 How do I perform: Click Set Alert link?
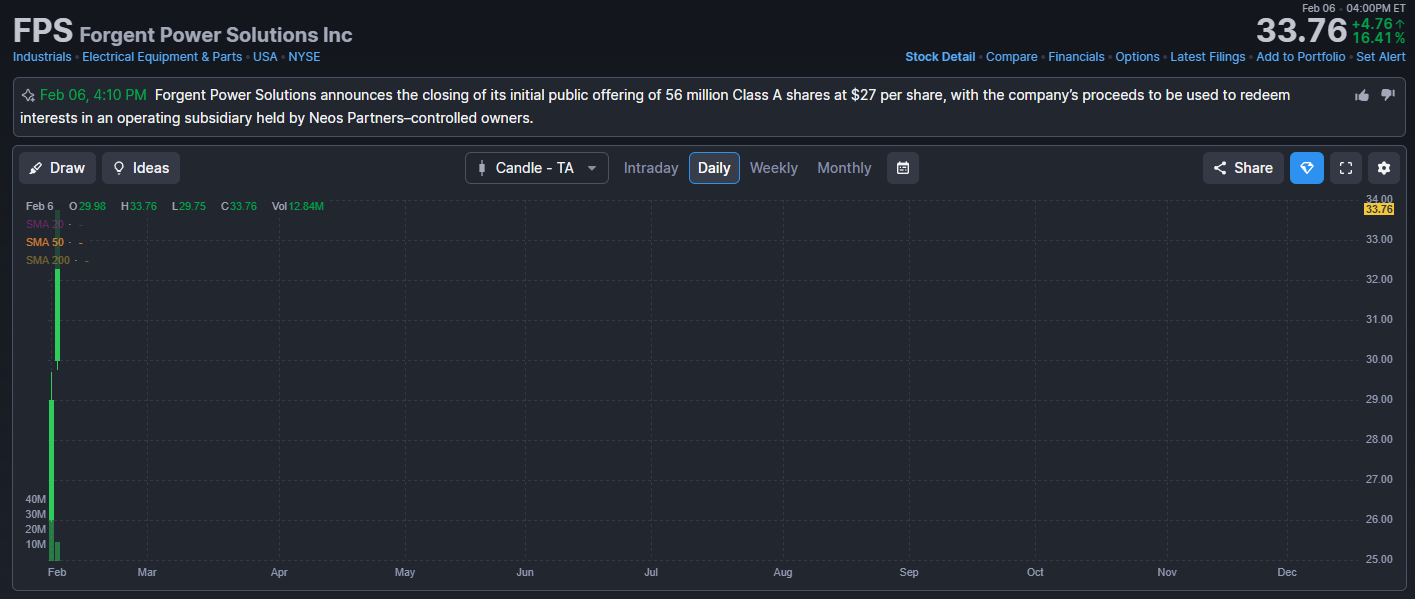click(x=1381, y=57)
